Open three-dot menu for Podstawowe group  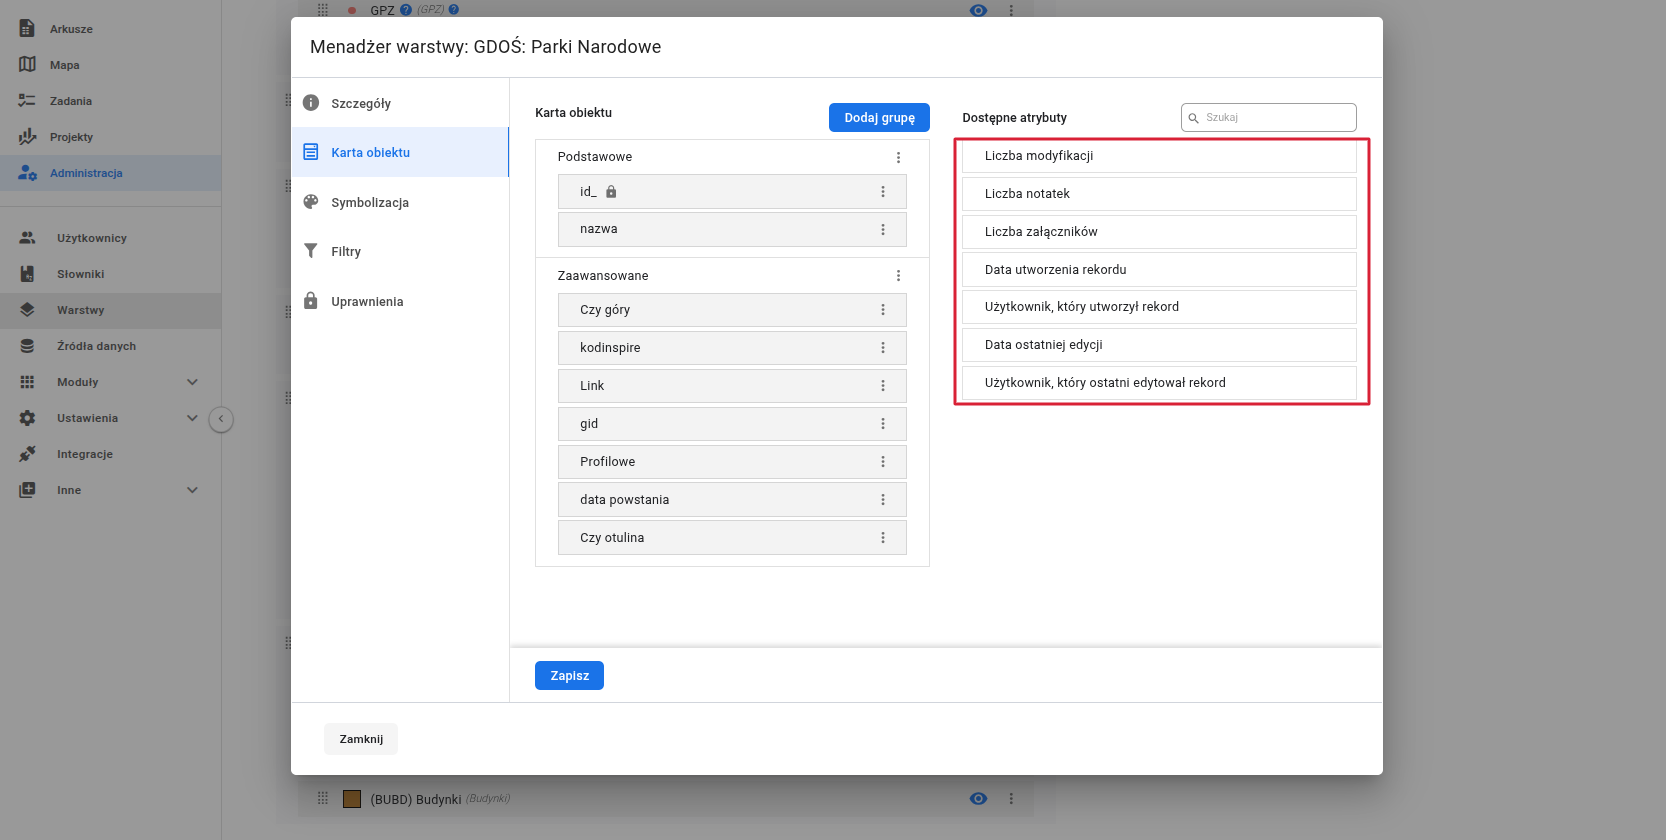(x=898, y=157)
